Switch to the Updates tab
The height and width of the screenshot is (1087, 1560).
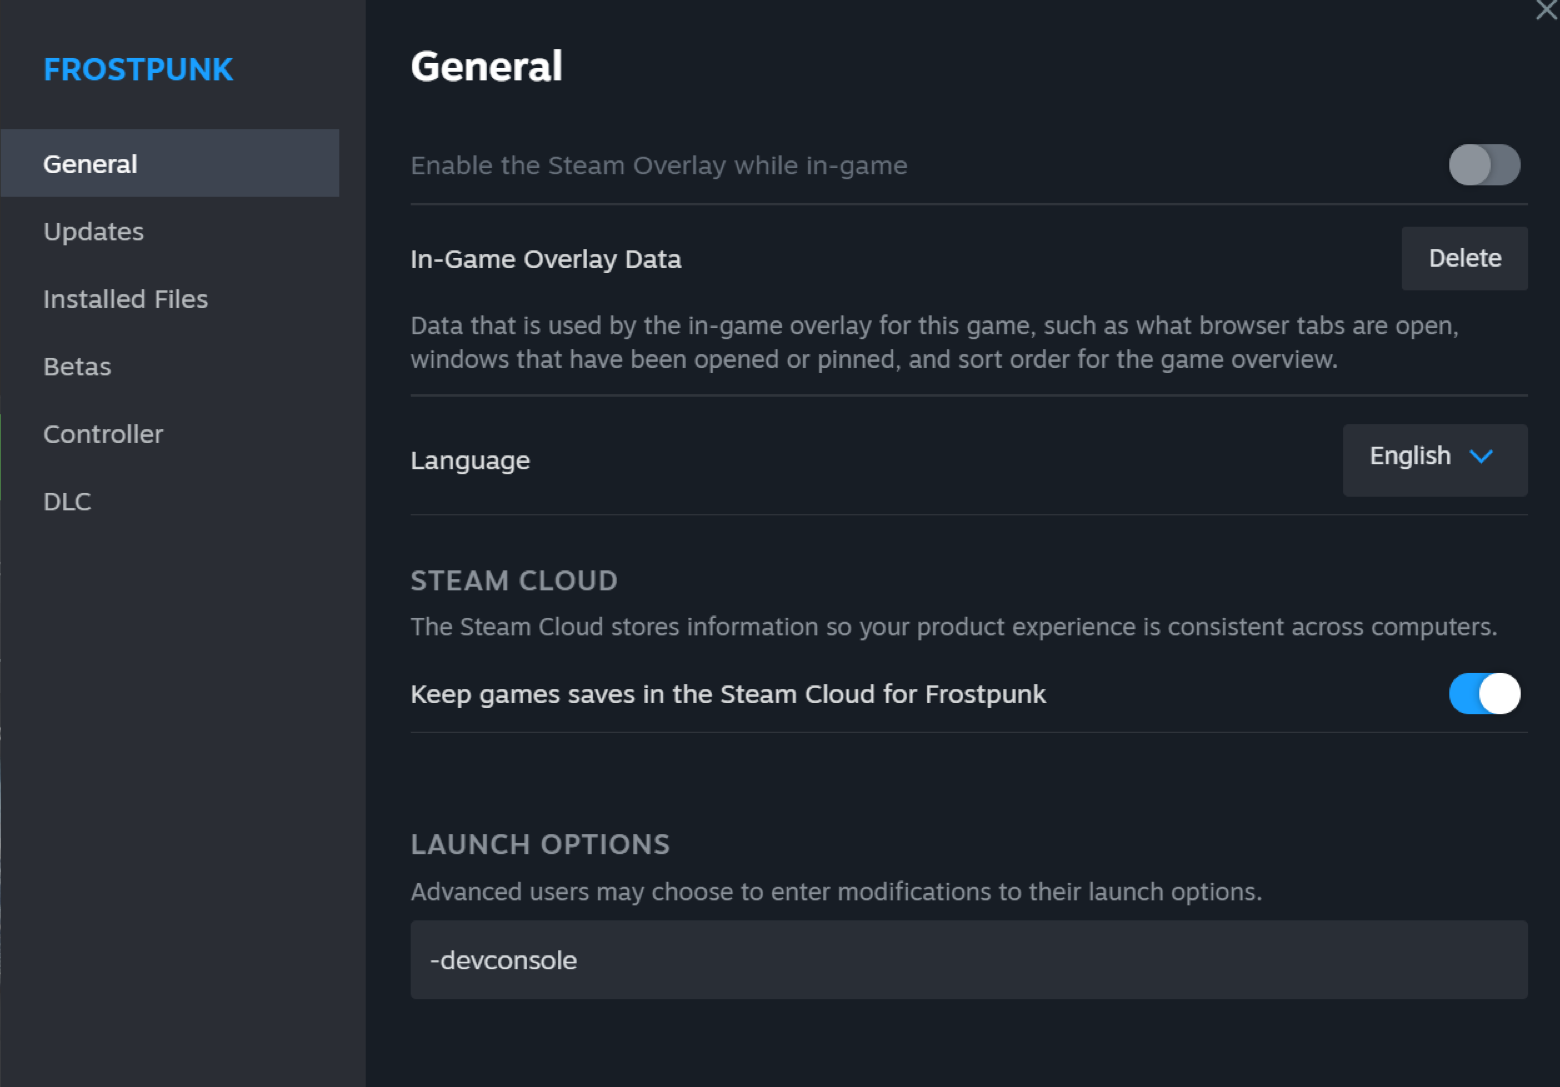click(94, 232)
